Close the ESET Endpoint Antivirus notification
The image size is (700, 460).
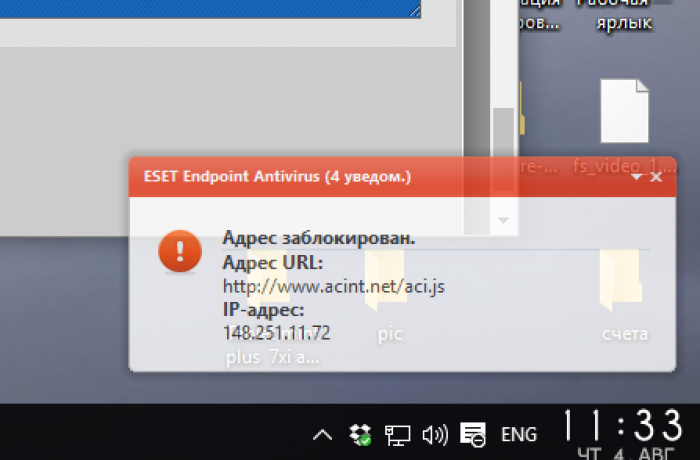tap(656, 177)
